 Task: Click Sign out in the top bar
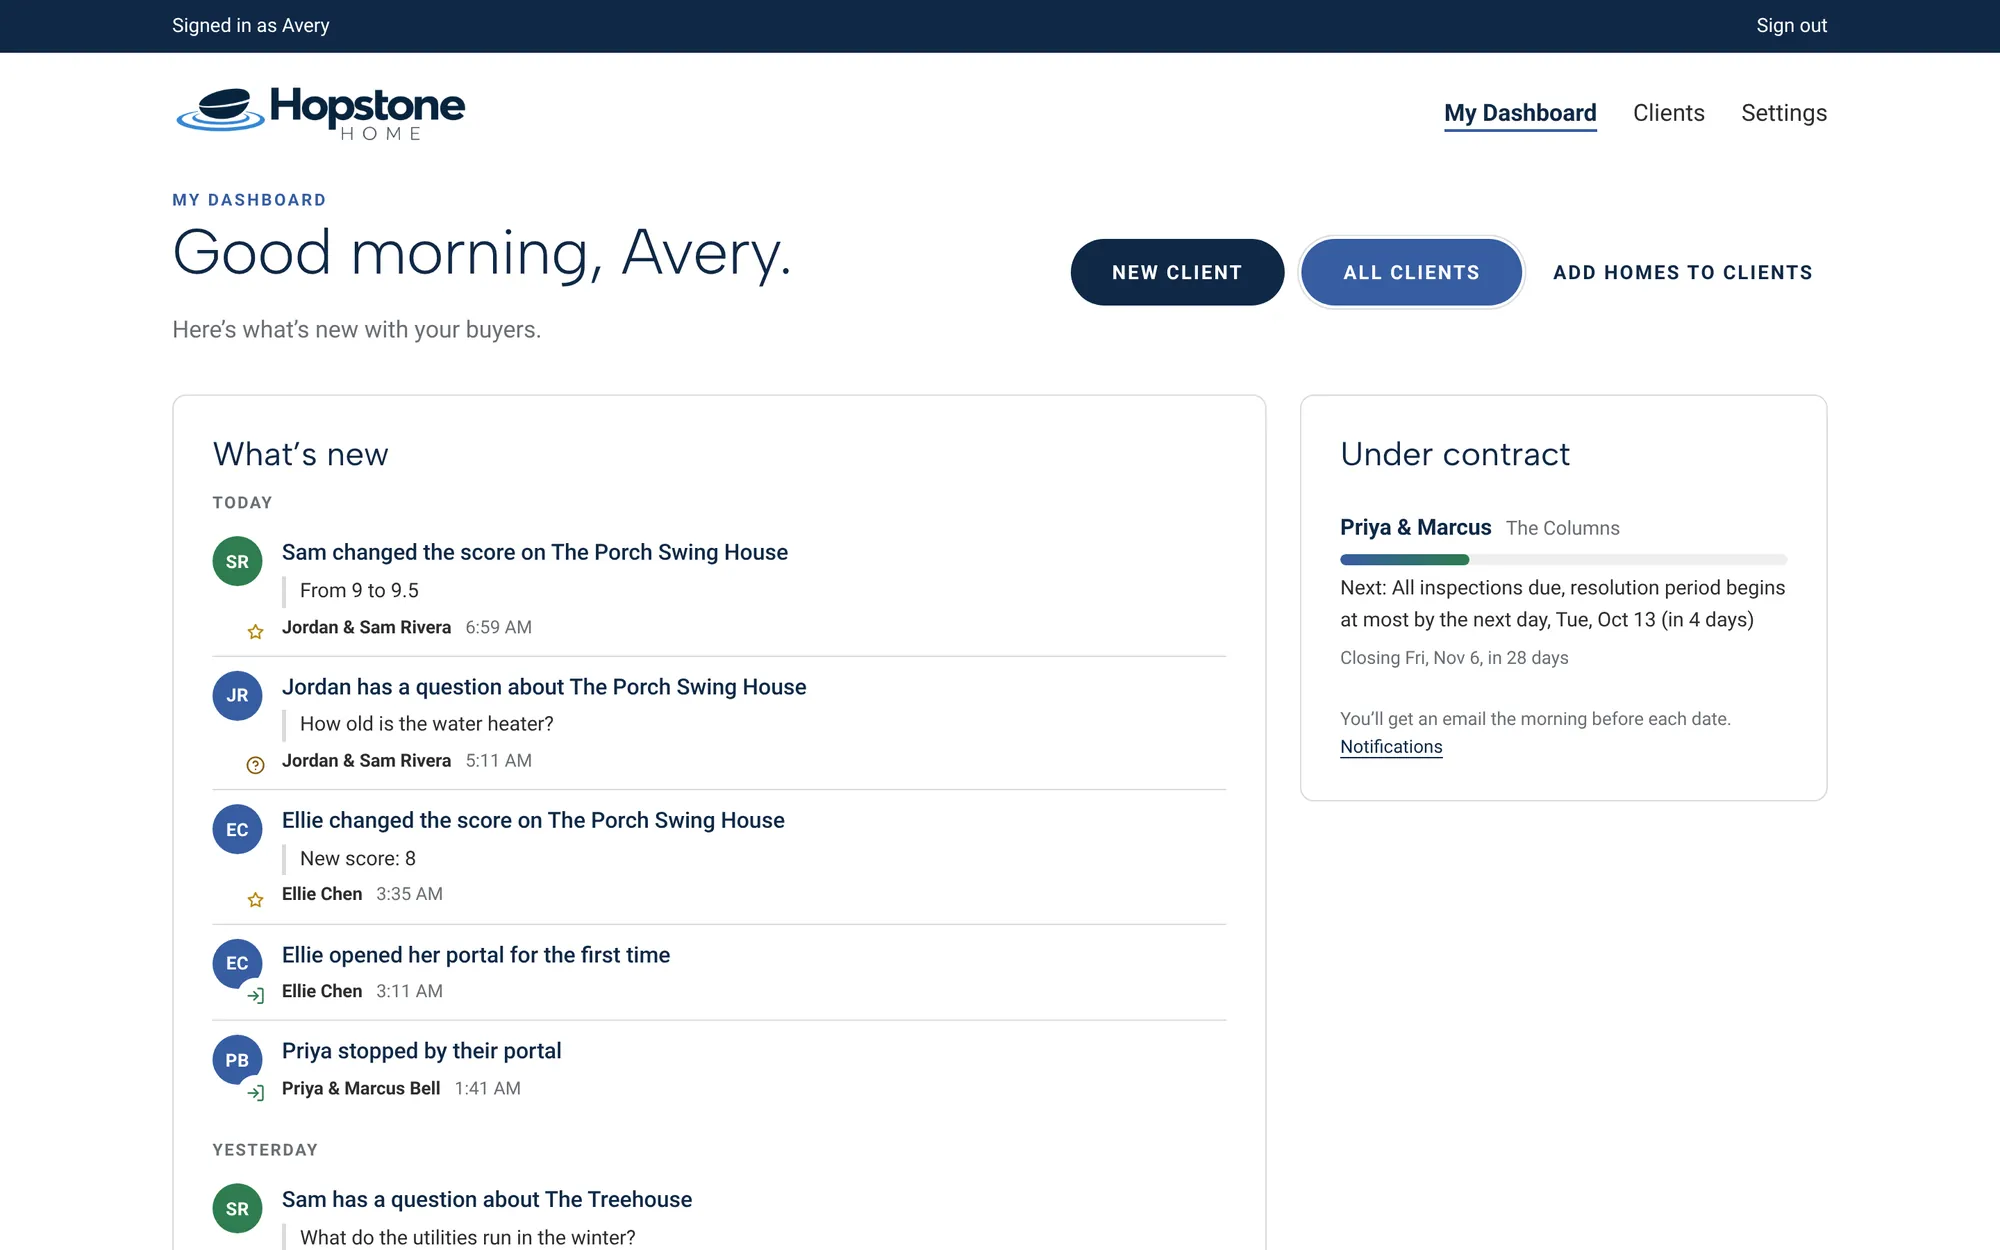tap(1791, 25)
